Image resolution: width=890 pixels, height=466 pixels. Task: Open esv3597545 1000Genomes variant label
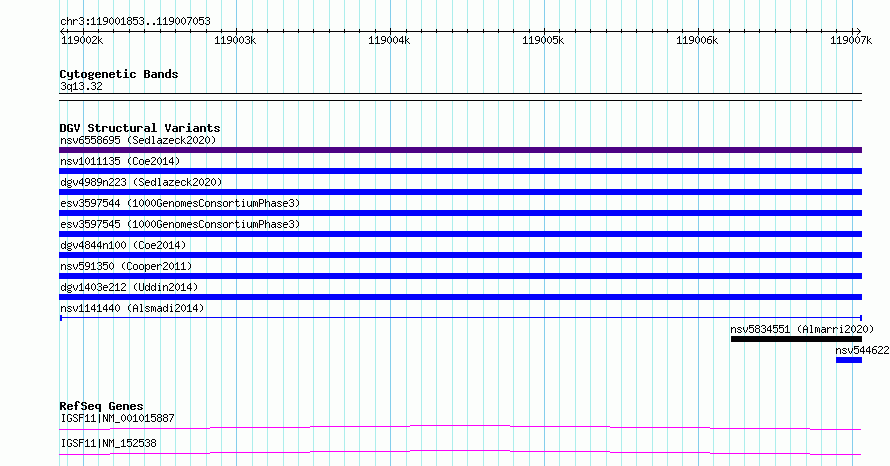click(180, 224)
